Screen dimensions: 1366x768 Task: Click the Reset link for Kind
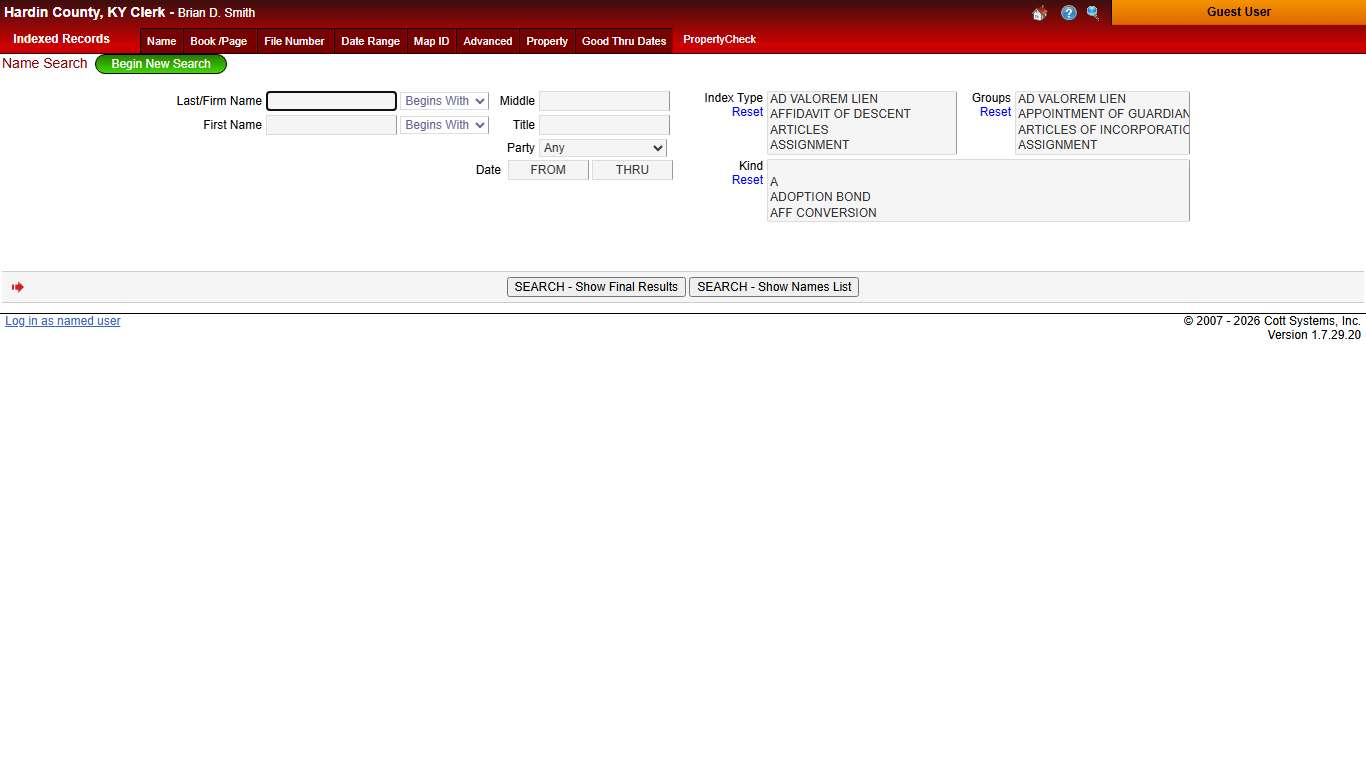pos(747,180)
